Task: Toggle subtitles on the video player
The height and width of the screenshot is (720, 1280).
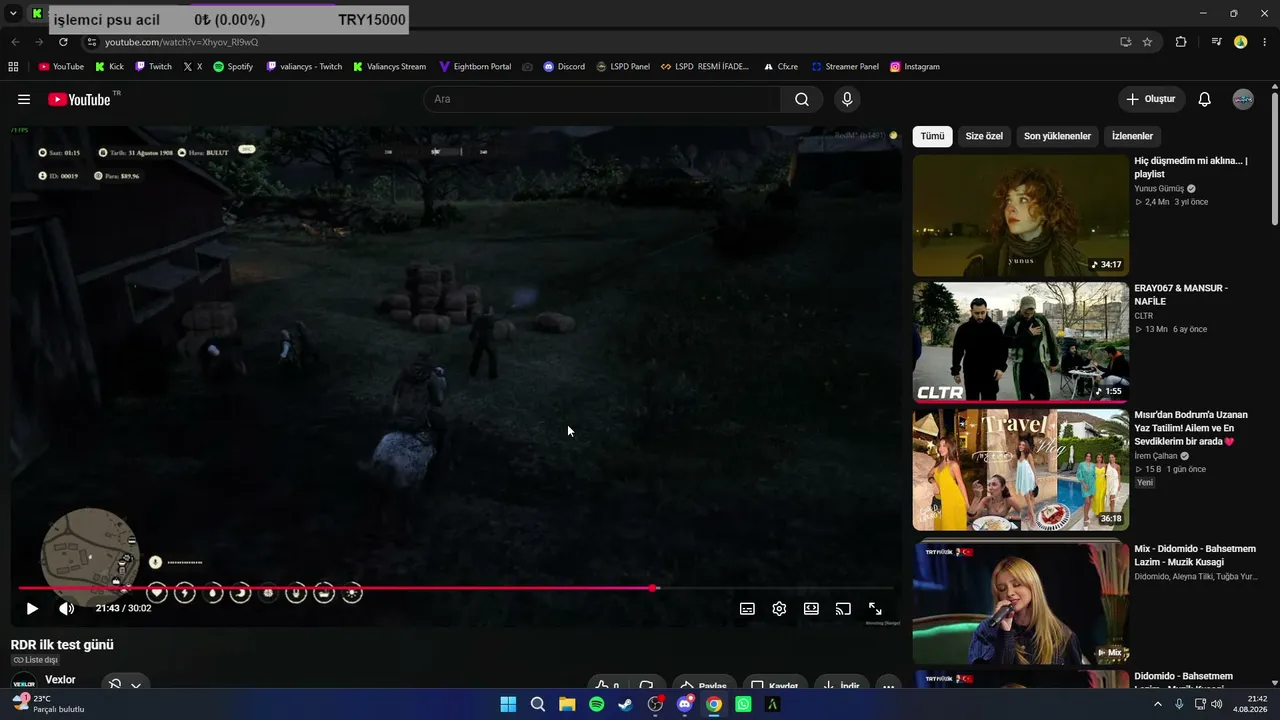Action: click(747, 608)
